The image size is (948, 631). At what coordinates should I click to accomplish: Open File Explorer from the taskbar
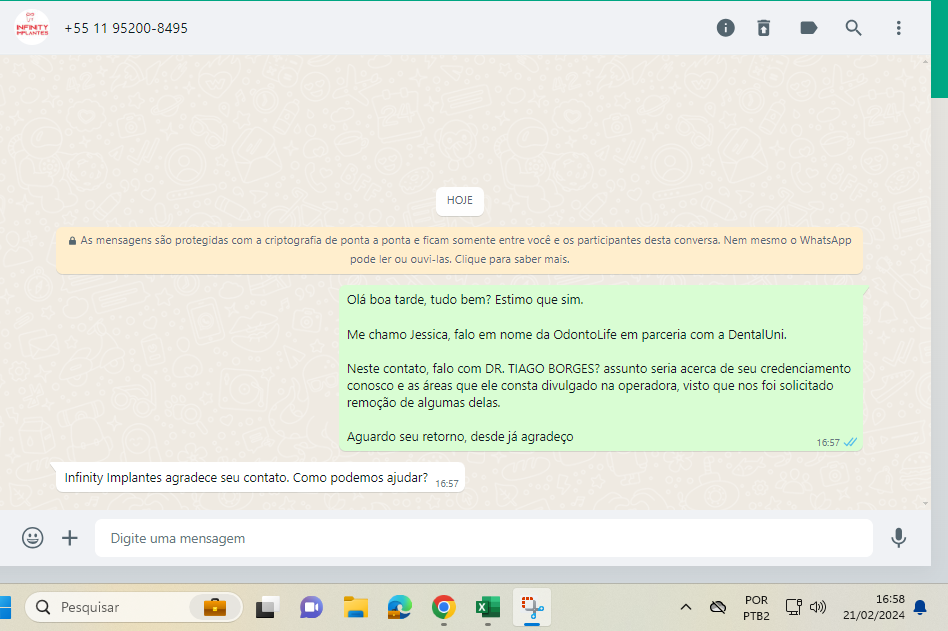coord(356,607)
